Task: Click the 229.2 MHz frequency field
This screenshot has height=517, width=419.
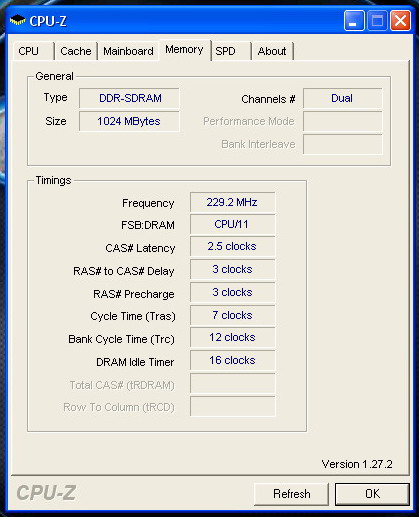Action: pyautogui.click(x=233, y=202)
